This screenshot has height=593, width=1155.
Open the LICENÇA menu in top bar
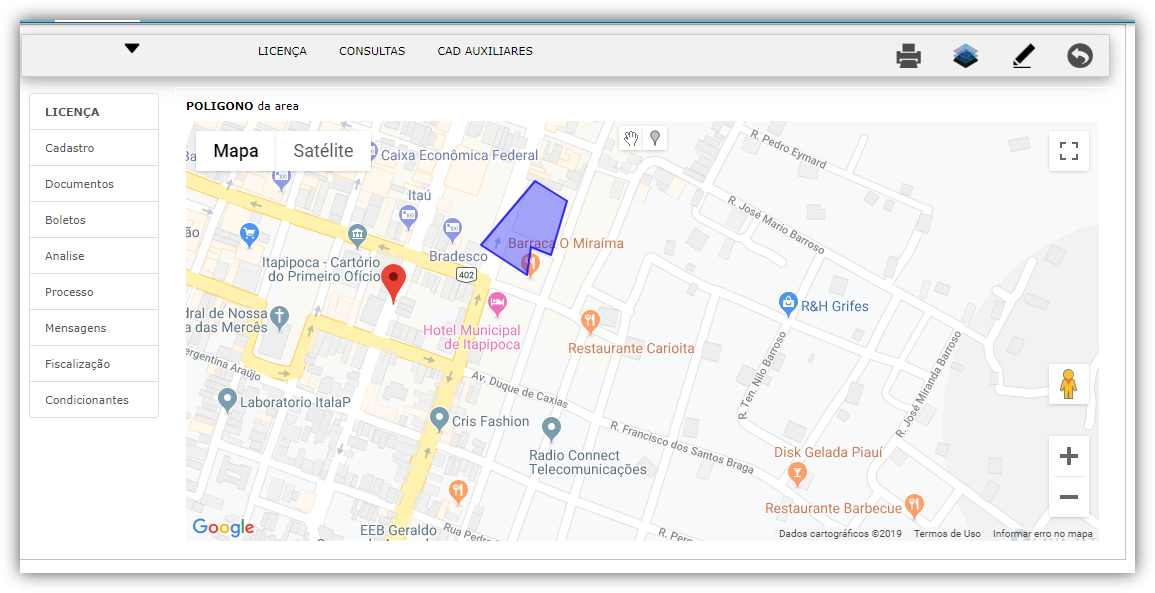click(x=282, y=51)
